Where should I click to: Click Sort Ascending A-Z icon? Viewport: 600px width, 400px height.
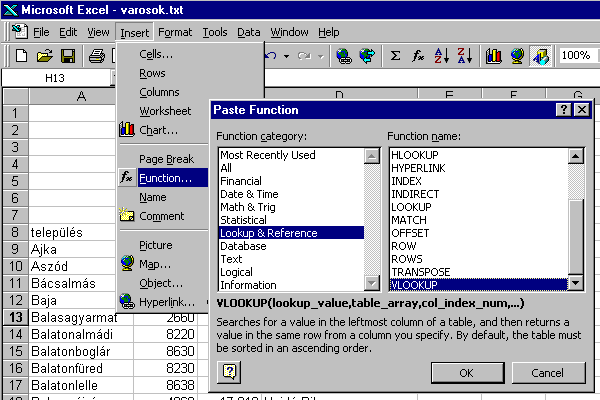coord(441,56)
